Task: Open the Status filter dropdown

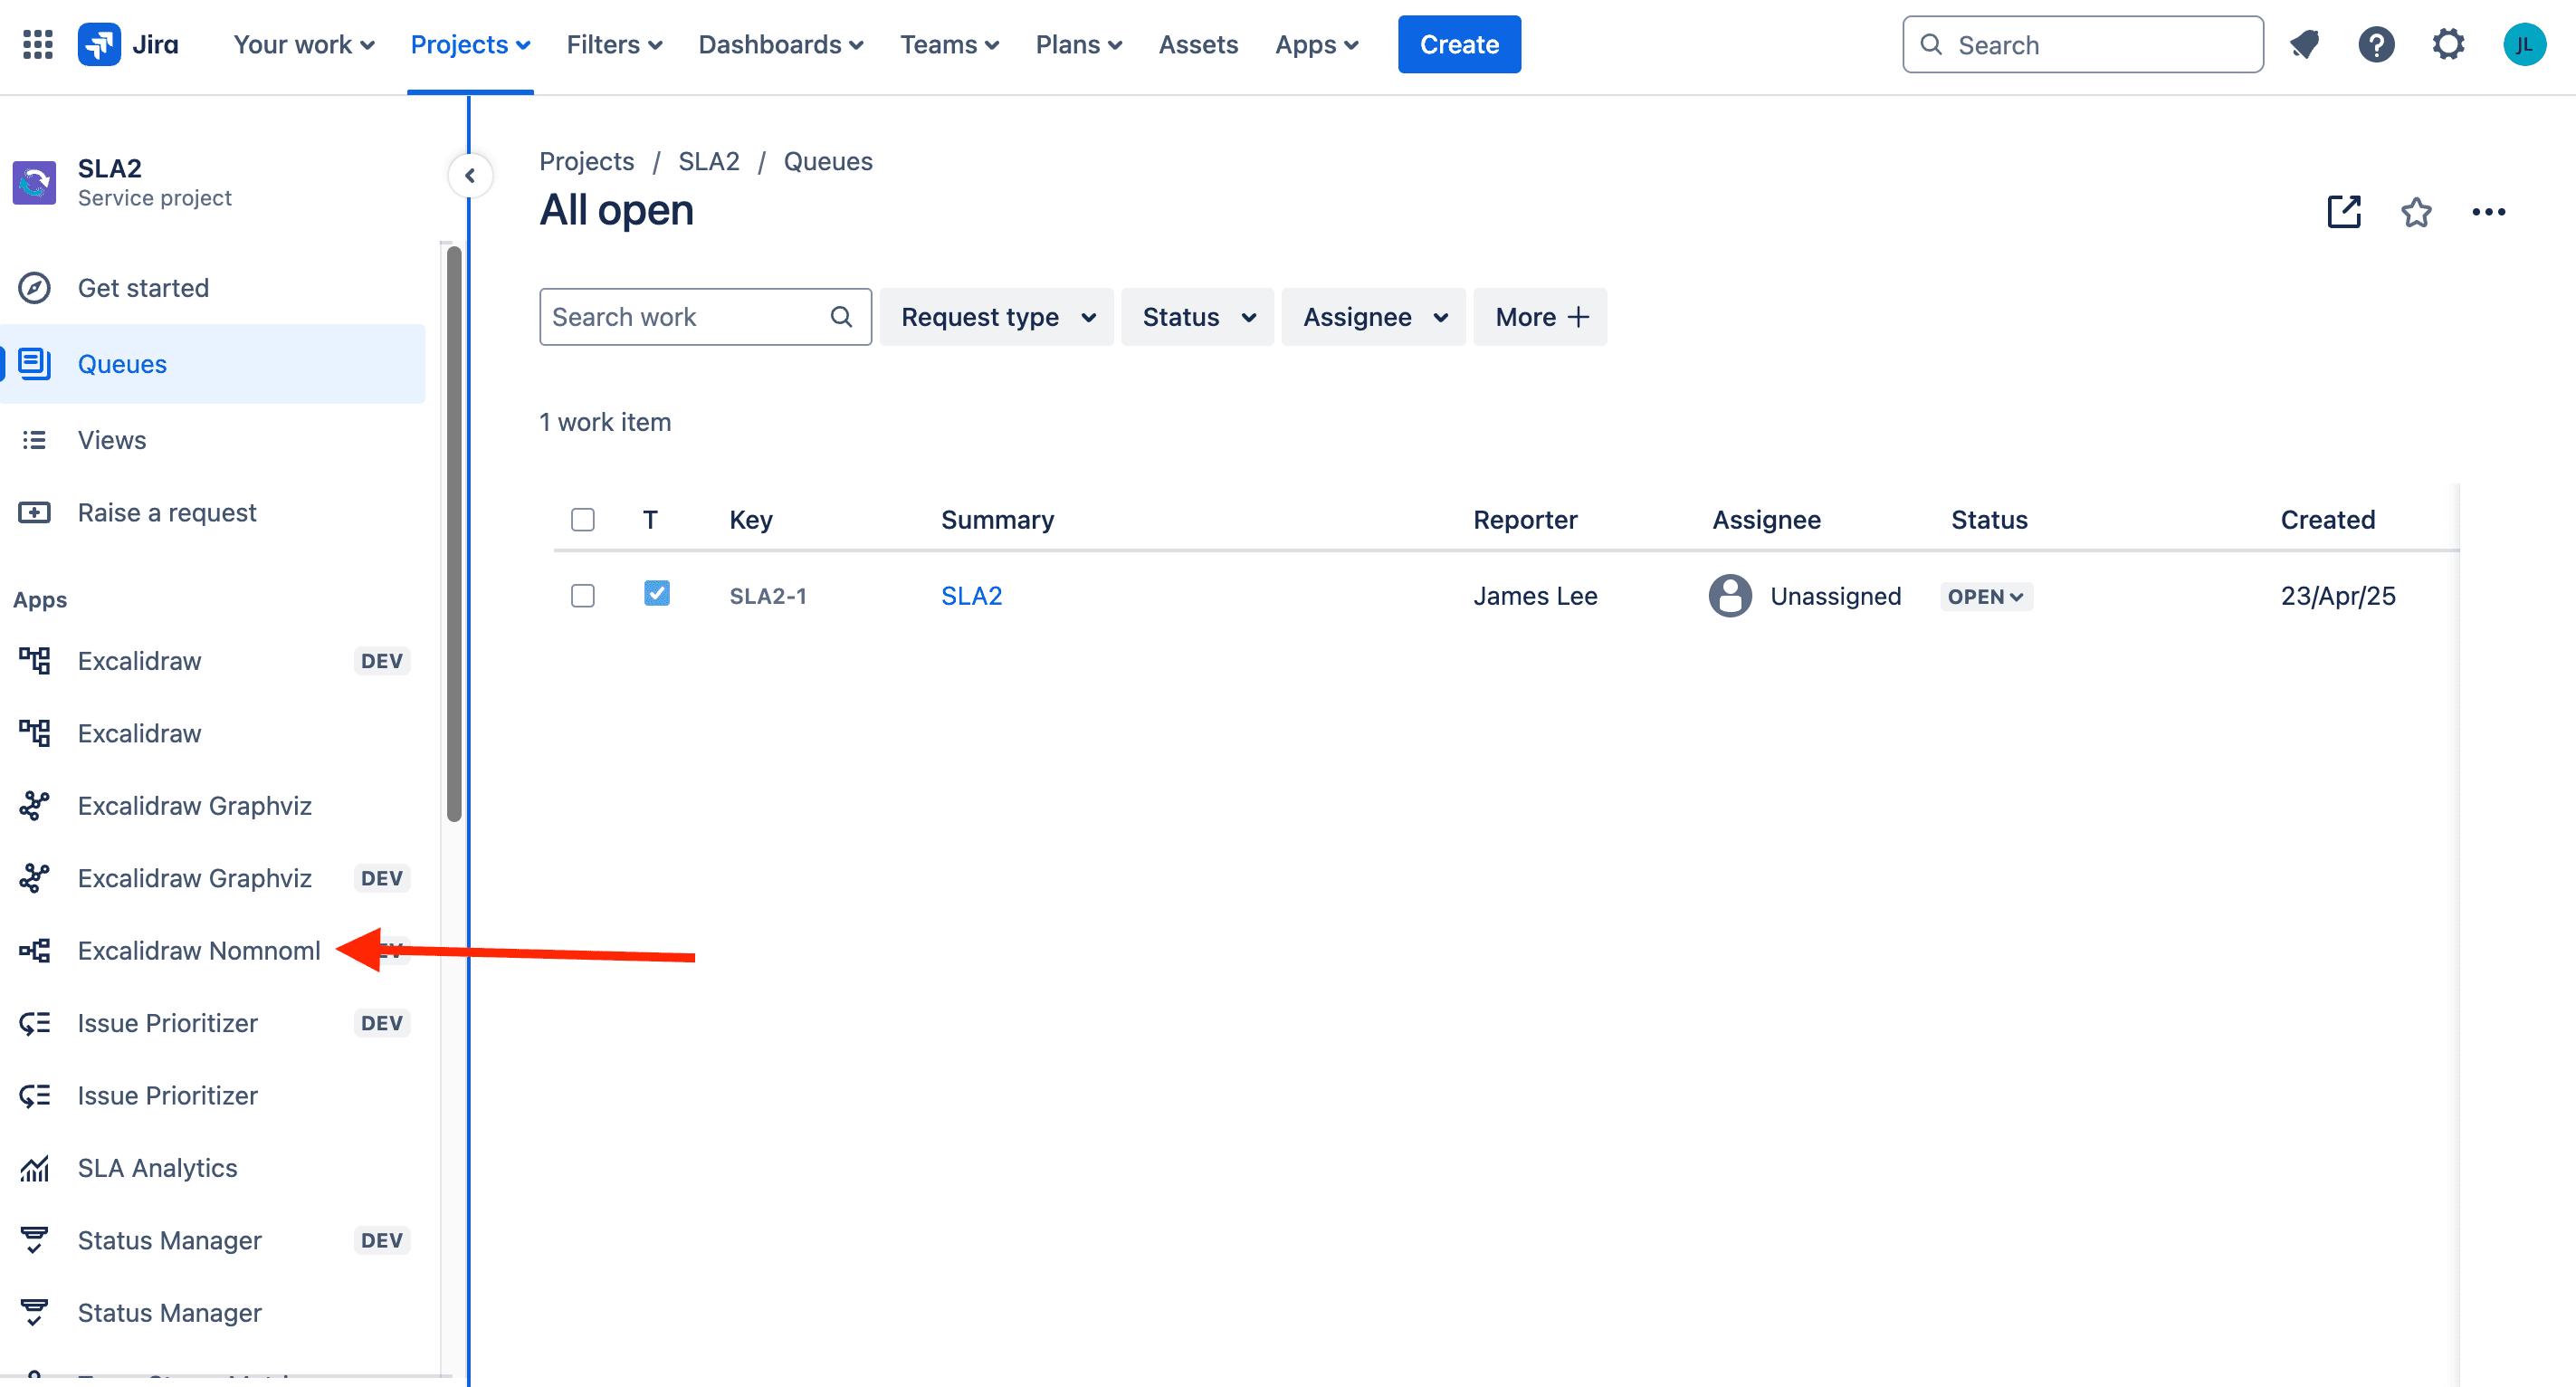Action: coord(1197,317)
